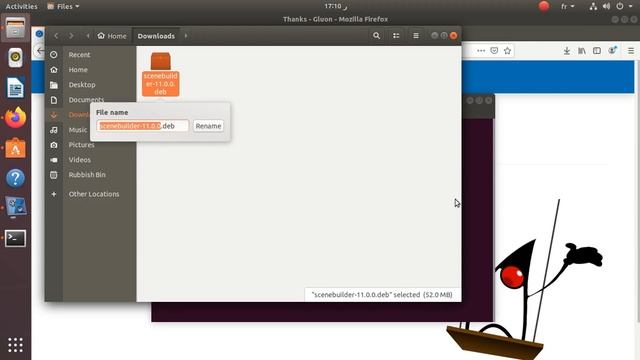Open Firefox library
The image size is (640, 360).
tap(582, 51)
